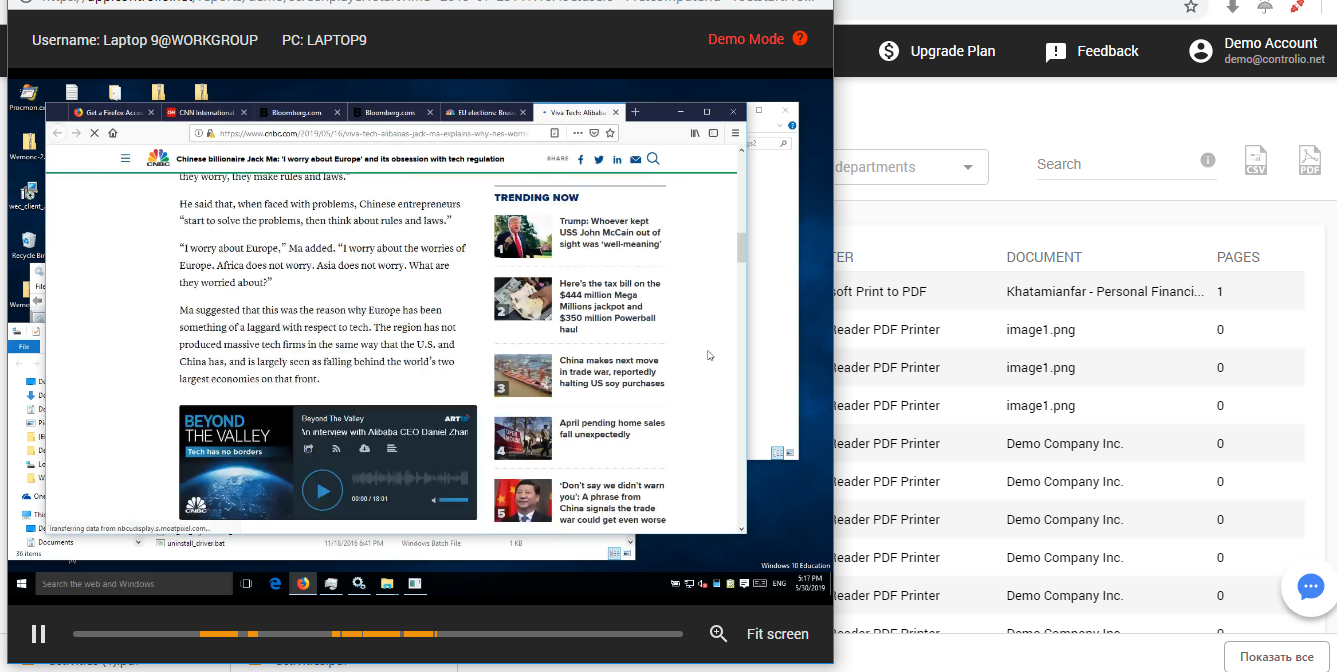
Task: Bookmark the page with the star icon
Action: [1190, 7]
